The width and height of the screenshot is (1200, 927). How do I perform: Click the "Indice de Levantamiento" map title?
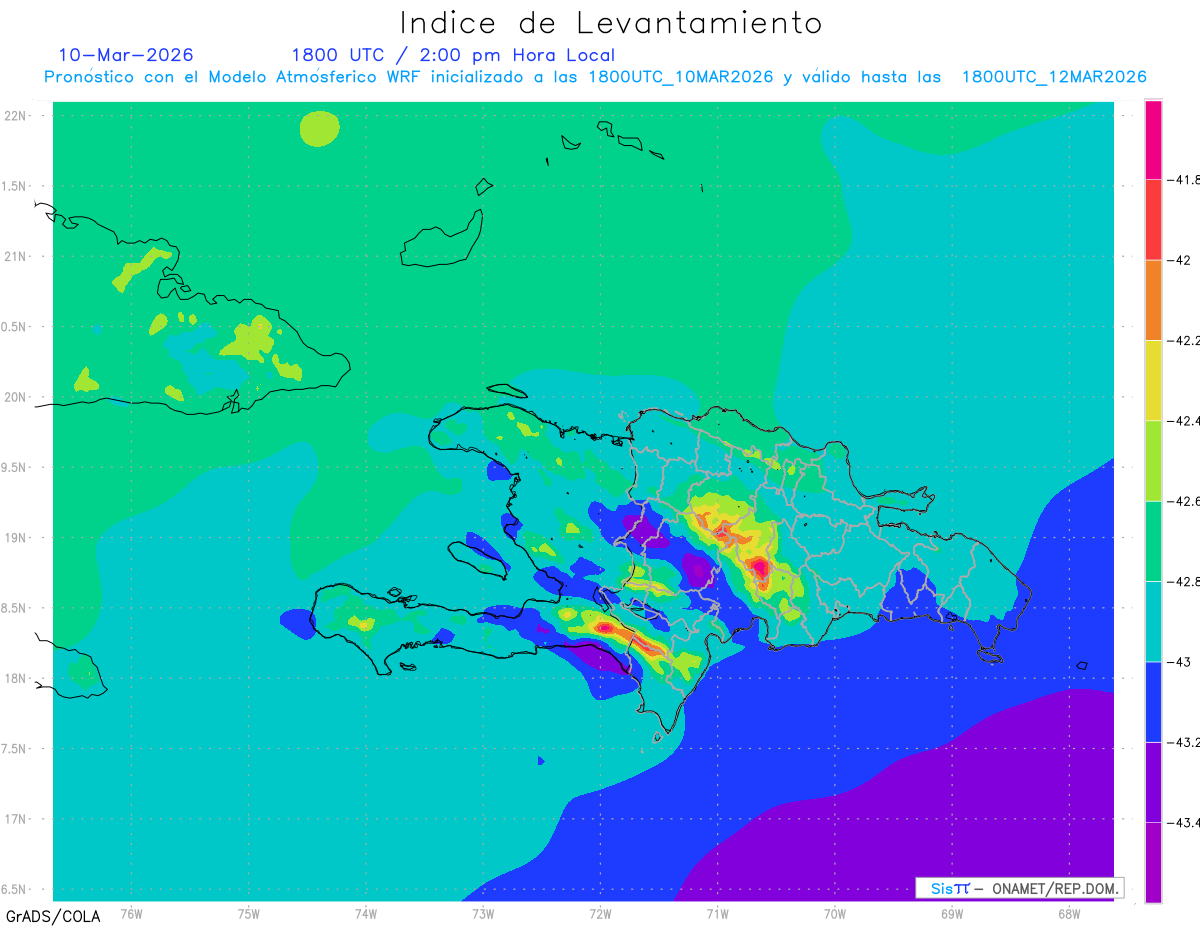click(610, 22)
